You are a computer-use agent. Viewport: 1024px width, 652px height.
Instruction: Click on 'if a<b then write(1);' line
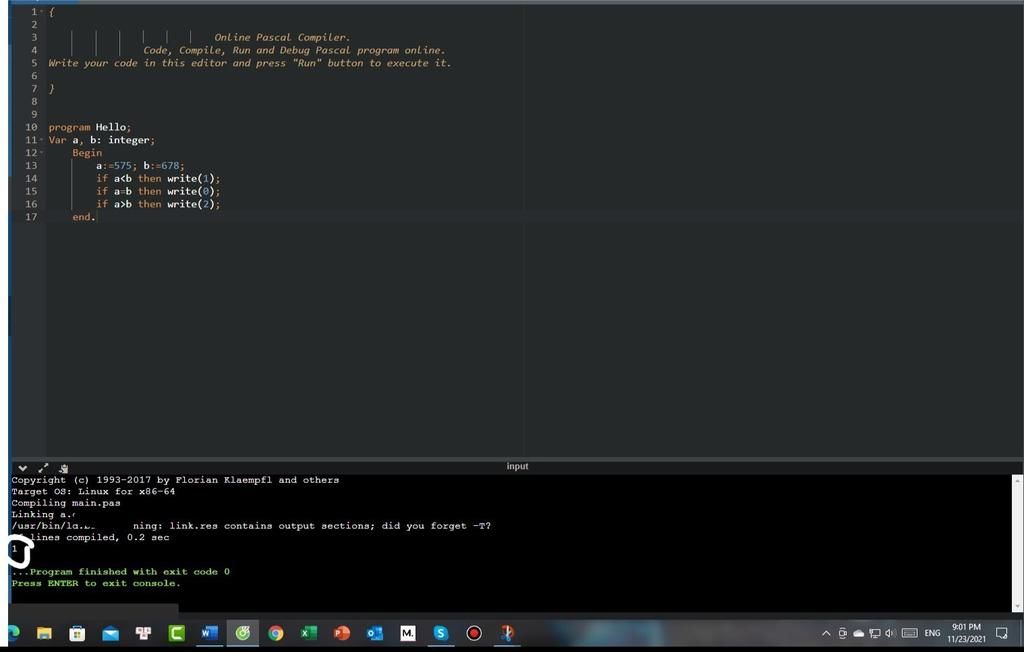[x=158, y=178]
